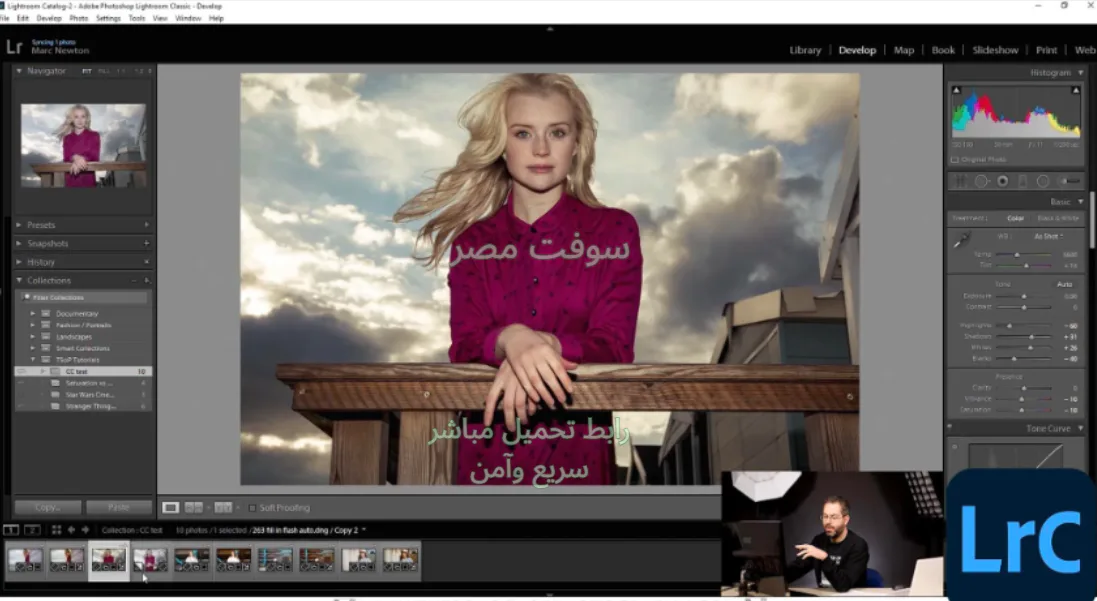Image resolution: width=1097 pixels, height=601 pixels.
Task: Open the Develop menu in menu bar
Action: click(x=48, y=18)
